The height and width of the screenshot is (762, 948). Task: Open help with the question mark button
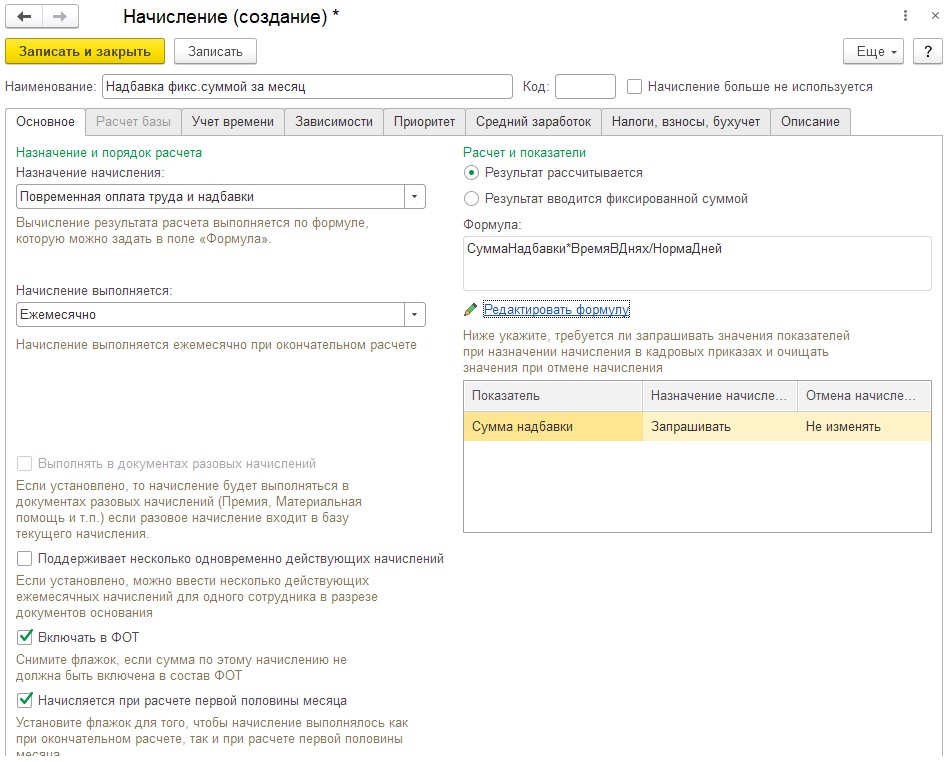coord(928,51)
